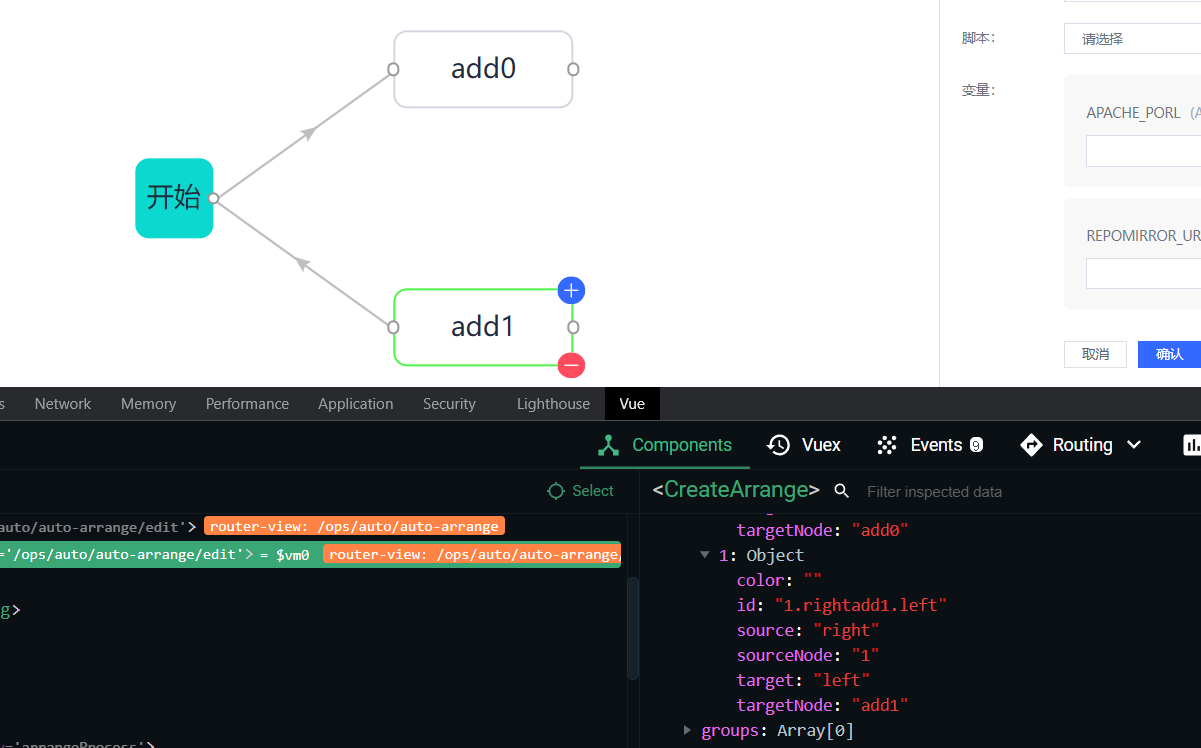Screen dimensions: 1201x748
Task: Click the Select component button
Action: tap(581, 491)
